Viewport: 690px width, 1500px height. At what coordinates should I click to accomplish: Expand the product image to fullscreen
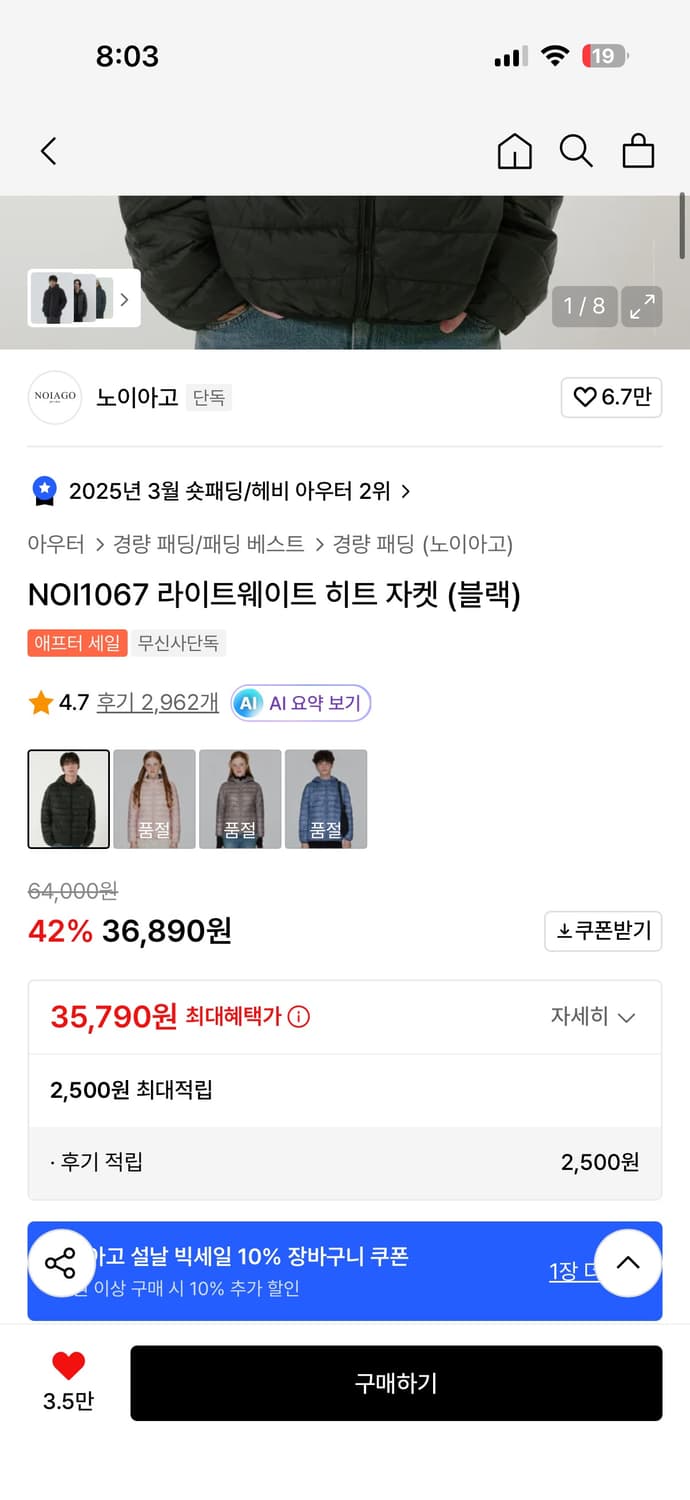[641, 307]
